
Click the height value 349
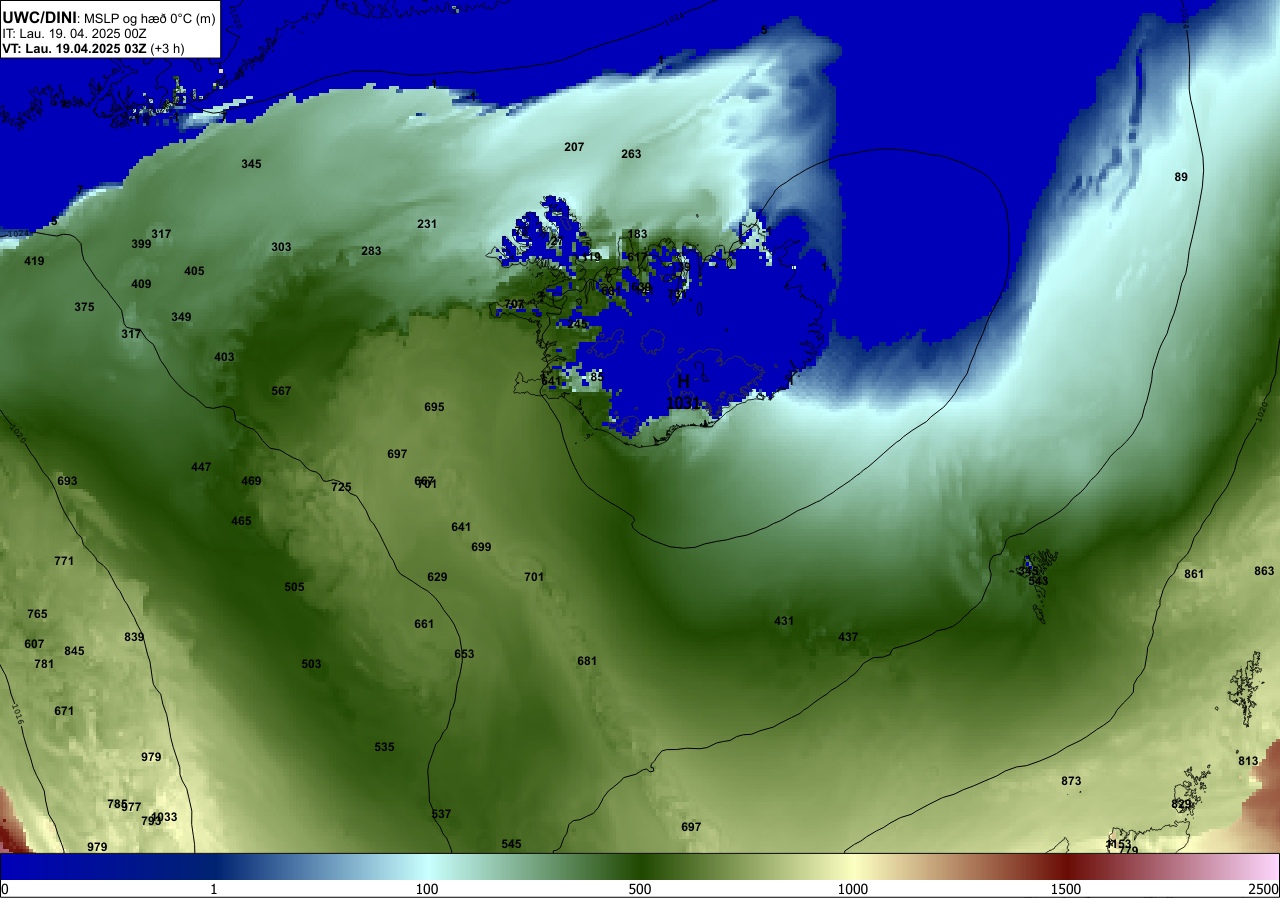[x=181, y=317]
